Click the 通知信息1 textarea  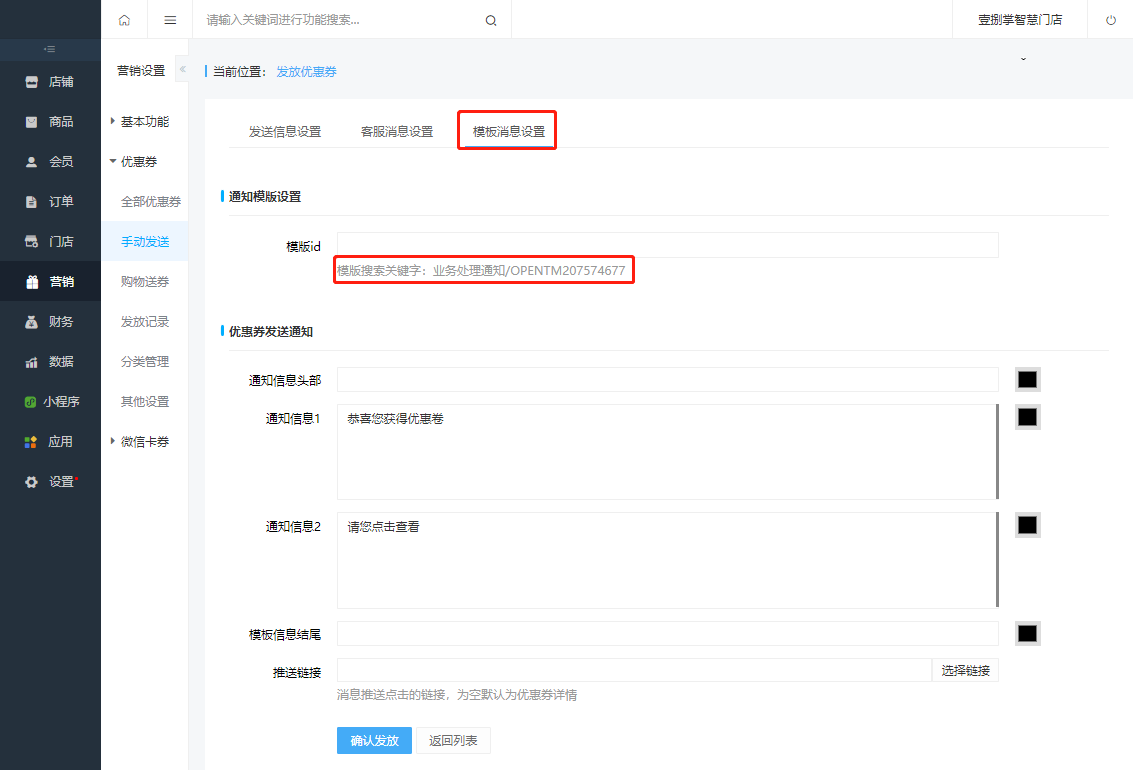tap(668, 451)
